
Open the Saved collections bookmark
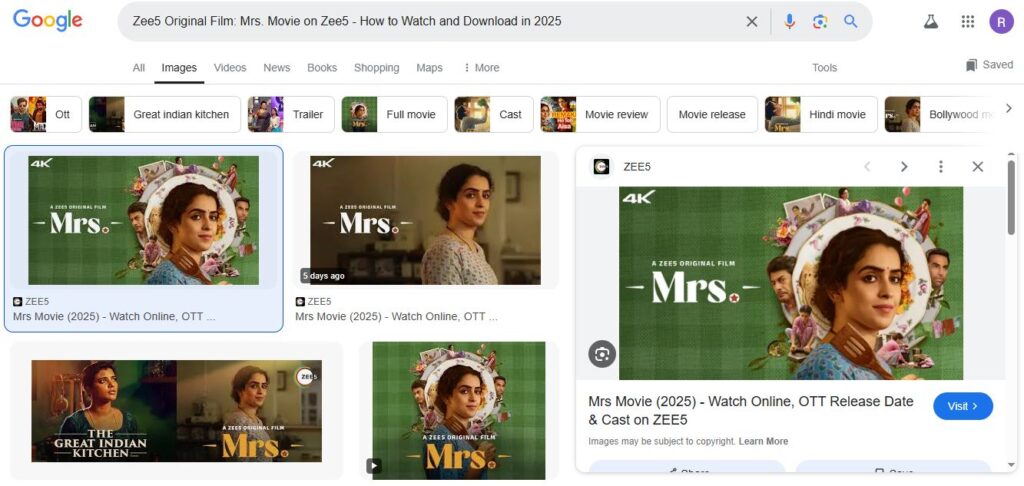988,65
